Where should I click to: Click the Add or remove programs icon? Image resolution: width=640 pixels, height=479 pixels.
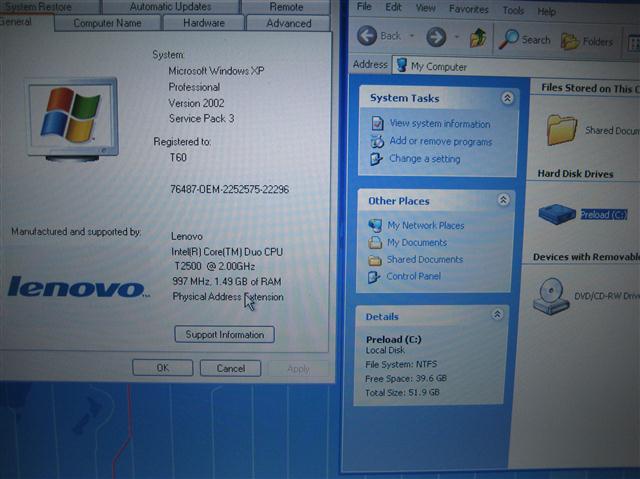point(377,141)
